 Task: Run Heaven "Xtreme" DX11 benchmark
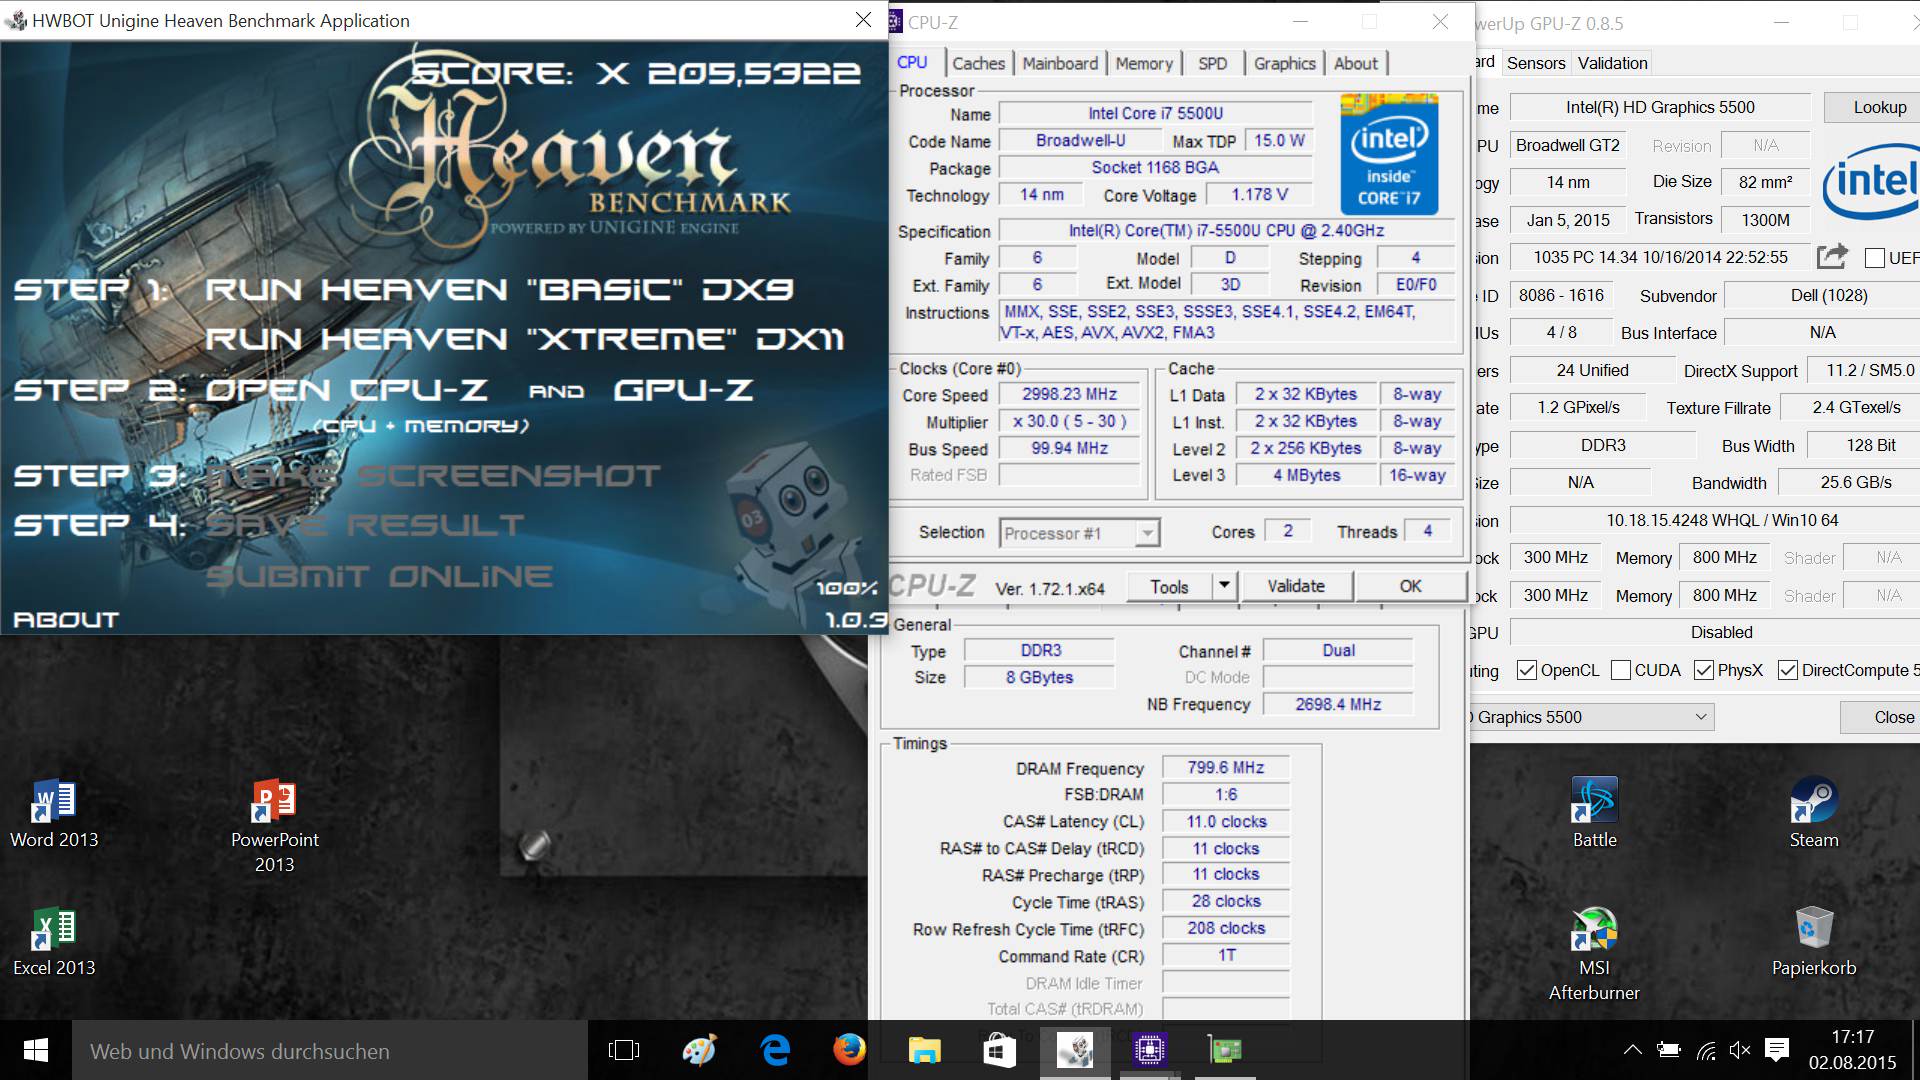pyautogui.click(x=524, y=339)
